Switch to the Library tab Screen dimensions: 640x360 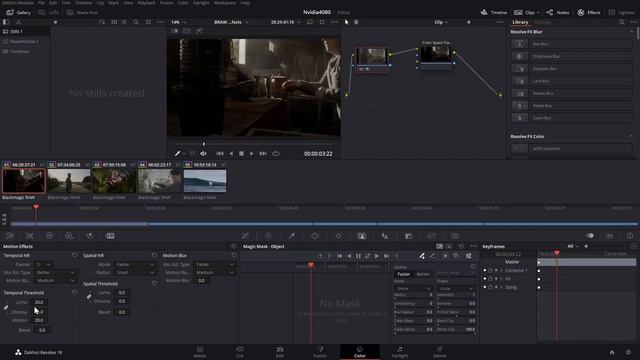point(520,22)
